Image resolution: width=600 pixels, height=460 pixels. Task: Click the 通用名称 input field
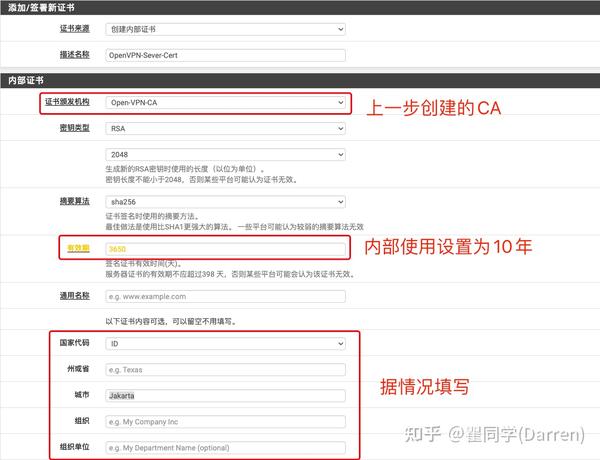point(225,297)
